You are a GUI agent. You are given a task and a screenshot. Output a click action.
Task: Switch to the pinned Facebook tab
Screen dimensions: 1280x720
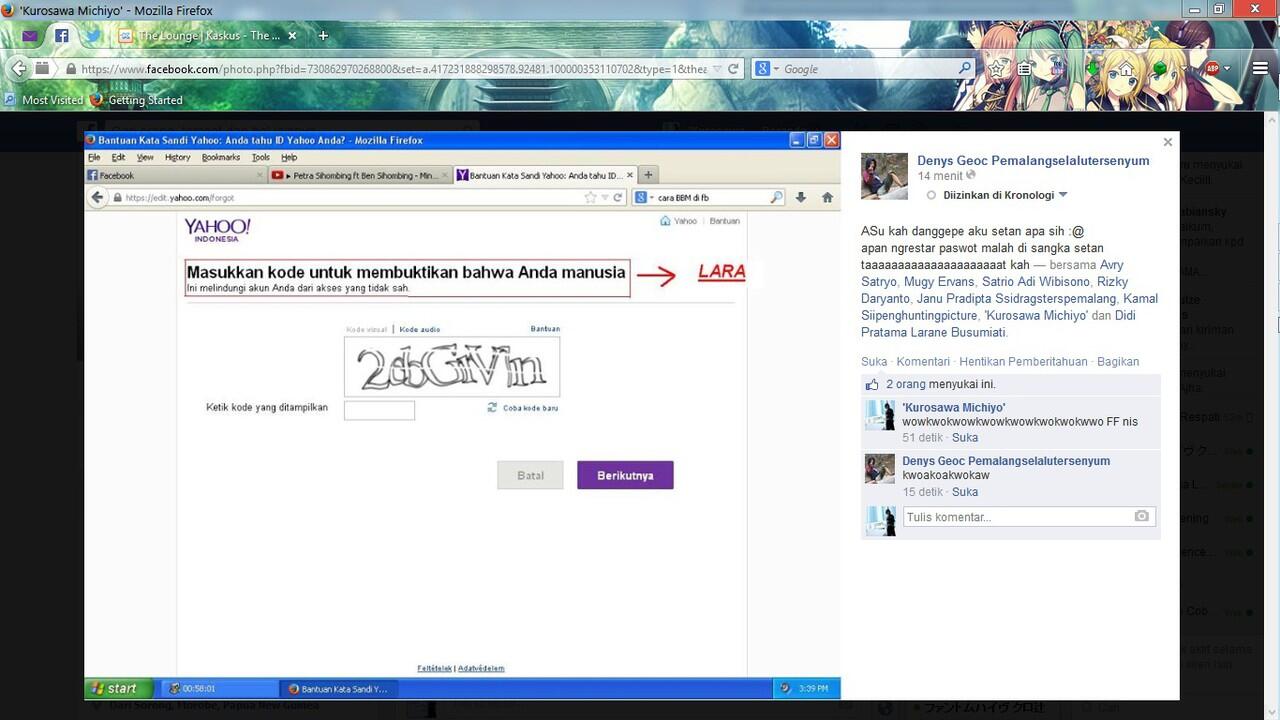click(x=61, y=35)
